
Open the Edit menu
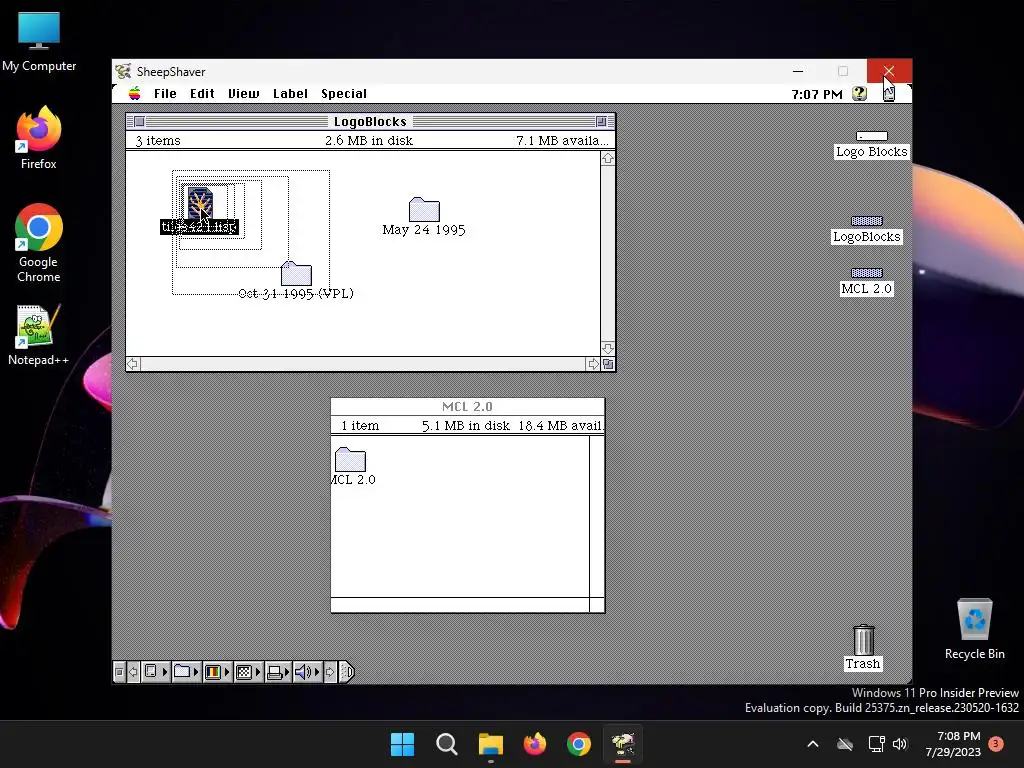(x=202, y=93)
